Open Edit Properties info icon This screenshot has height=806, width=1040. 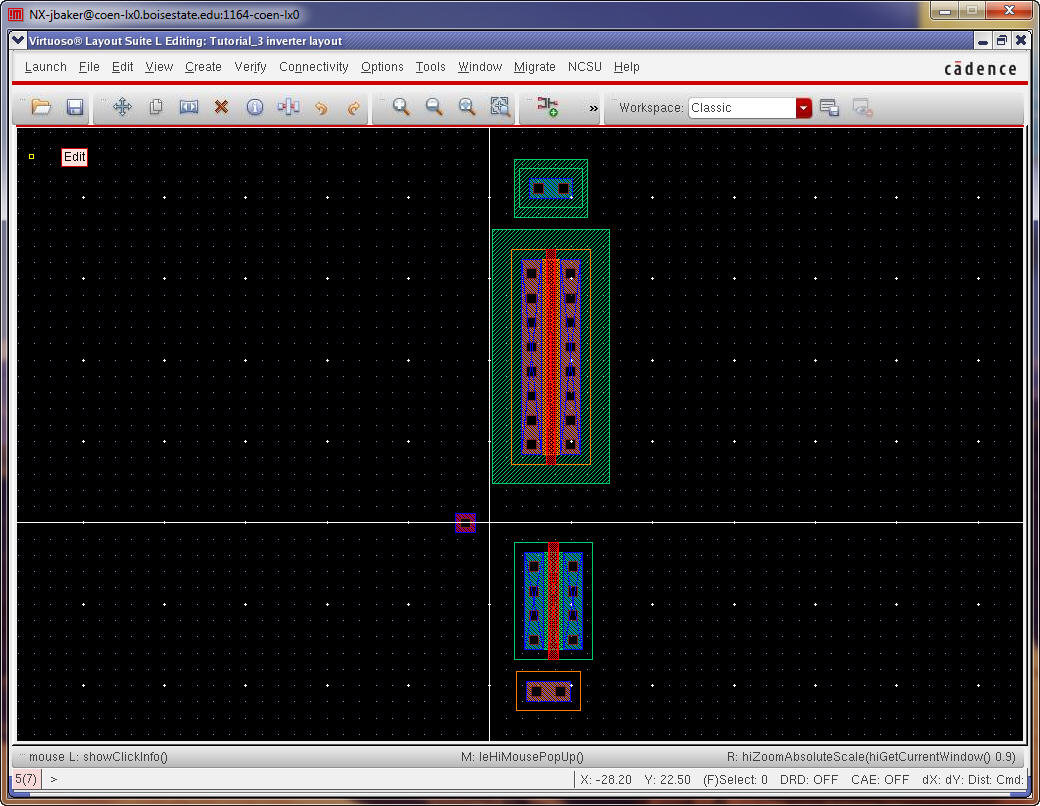pos(255,107)
